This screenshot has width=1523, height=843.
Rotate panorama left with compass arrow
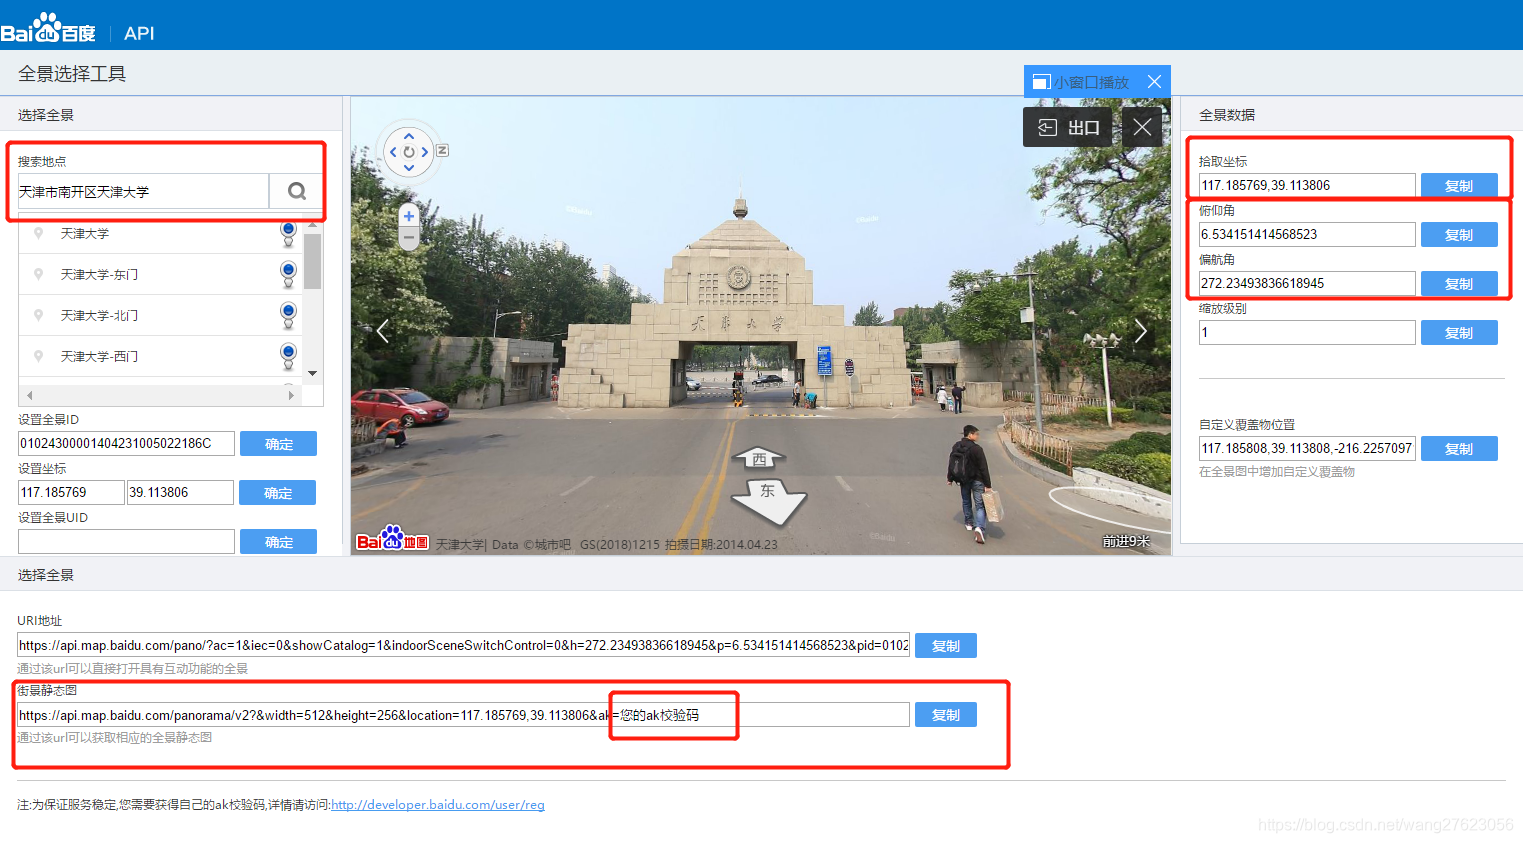(393, 152)
